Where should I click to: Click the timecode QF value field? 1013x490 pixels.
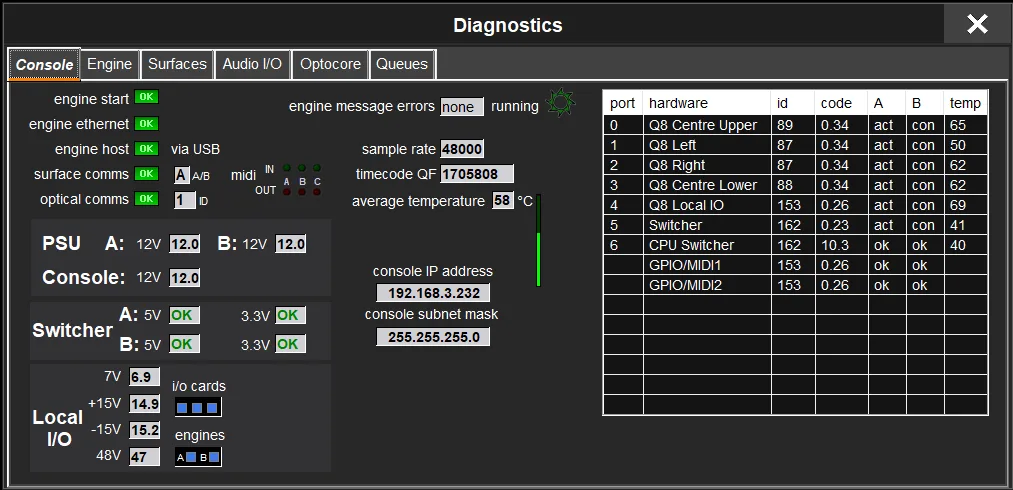(477, 174)
